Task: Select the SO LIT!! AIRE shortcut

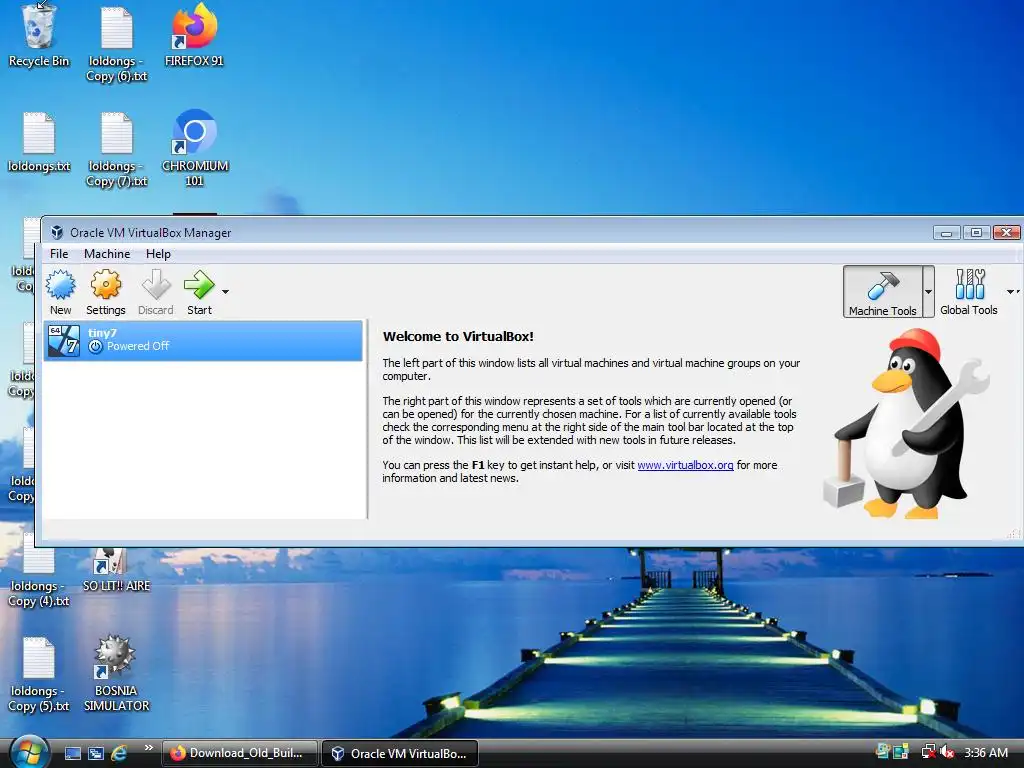Action: [x=116, y=570]
